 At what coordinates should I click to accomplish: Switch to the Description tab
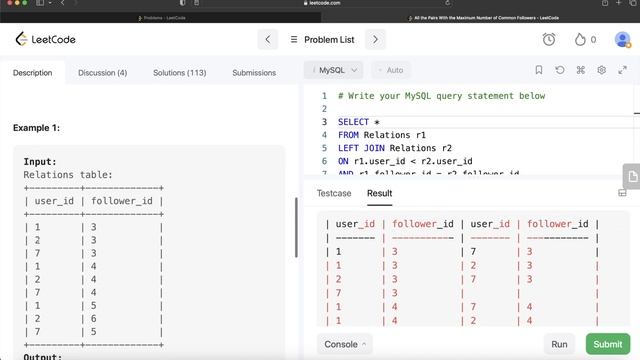(33, 73)
